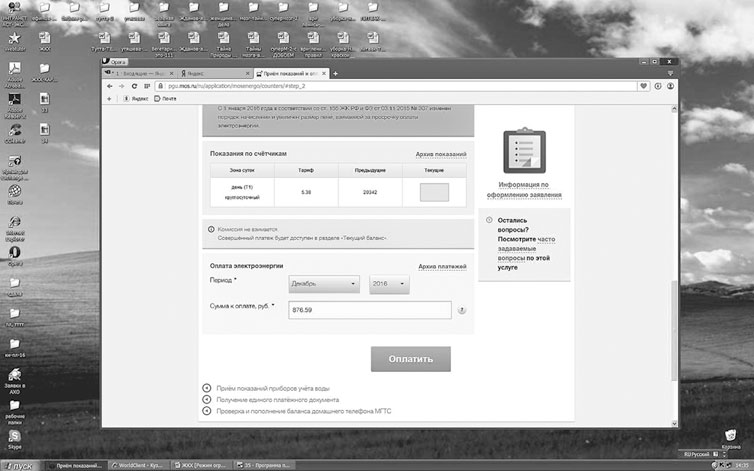Screen dimensions: 754x471
Task: Select the ЖКХ taskbar button
Action: (200, 466)
